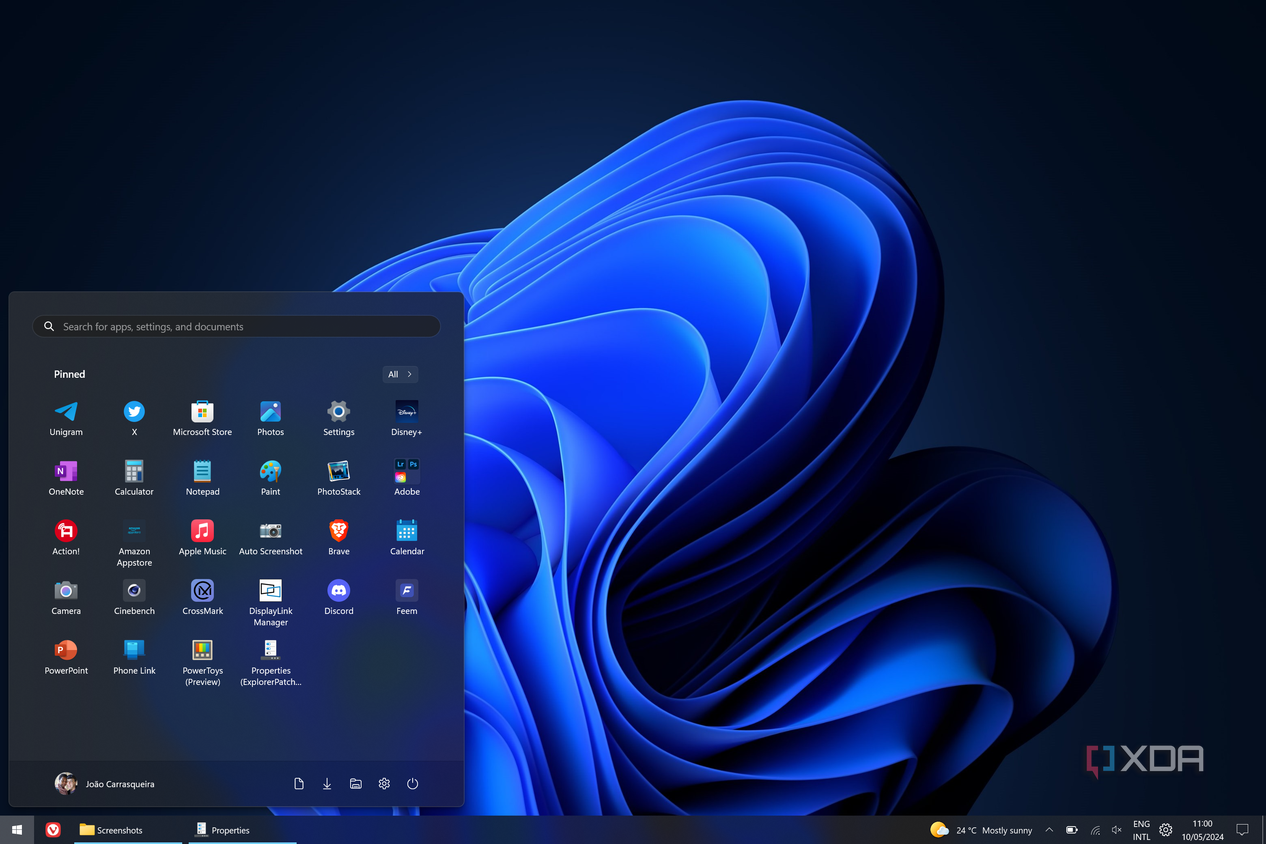Expand hidden system tray icons chevron
This screenshot has height=844, width=1266.
pos(1049,830)
